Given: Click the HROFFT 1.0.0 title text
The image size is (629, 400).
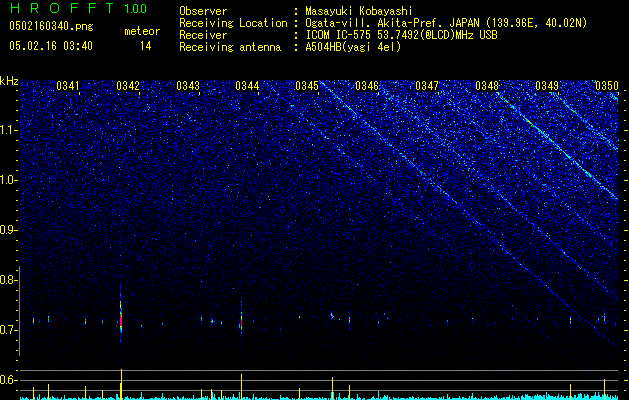Looking at the screenshot, I should point(78,8).
